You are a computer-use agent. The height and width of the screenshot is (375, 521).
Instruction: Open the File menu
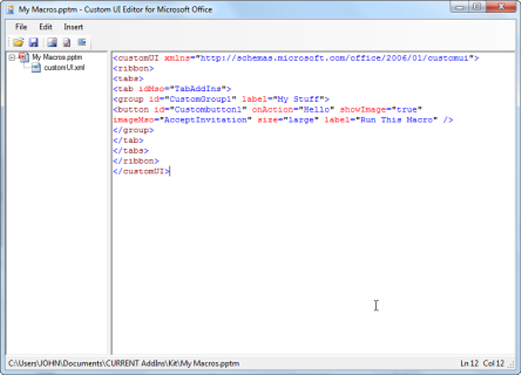click(x=21, y=27)
